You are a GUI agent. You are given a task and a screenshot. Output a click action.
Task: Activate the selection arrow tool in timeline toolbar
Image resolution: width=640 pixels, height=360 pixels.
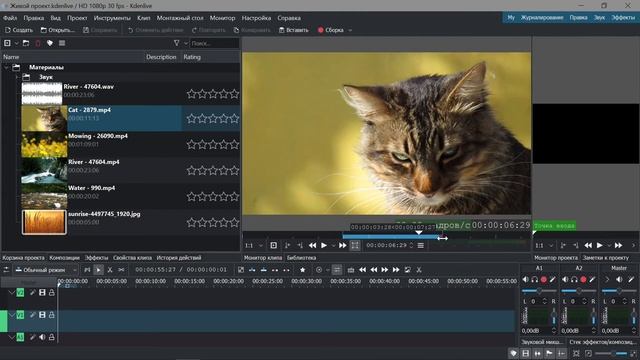tap(98, 270)
